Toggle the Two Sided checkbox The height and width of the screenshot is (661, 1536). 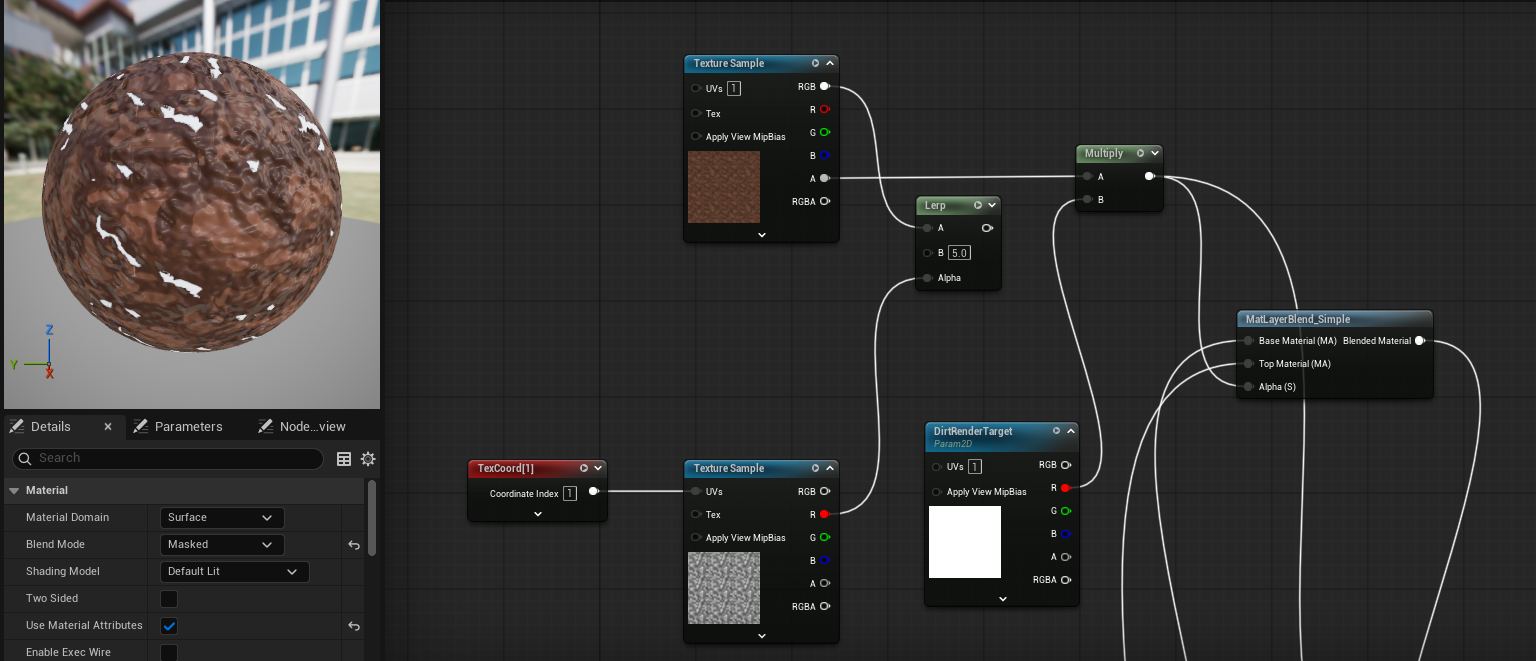[x=169, y=599]
